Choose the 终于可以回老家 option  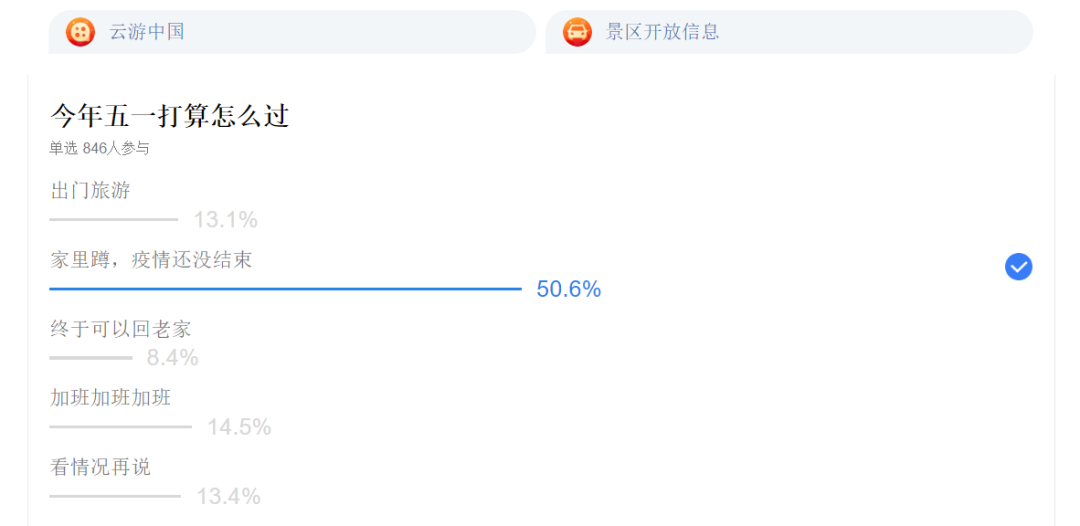(x=121, y=329)
